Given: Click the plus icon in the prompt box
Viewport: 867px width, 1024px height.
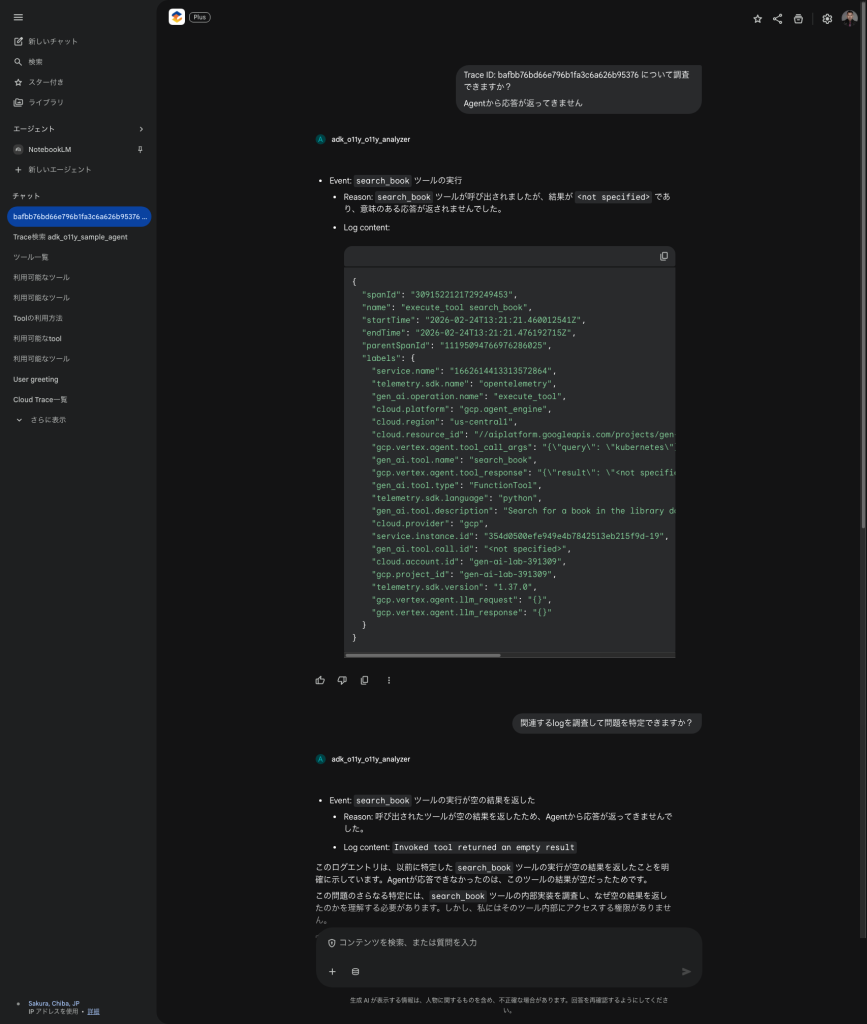Looking at the screenshot, I should tap(332, 971).
